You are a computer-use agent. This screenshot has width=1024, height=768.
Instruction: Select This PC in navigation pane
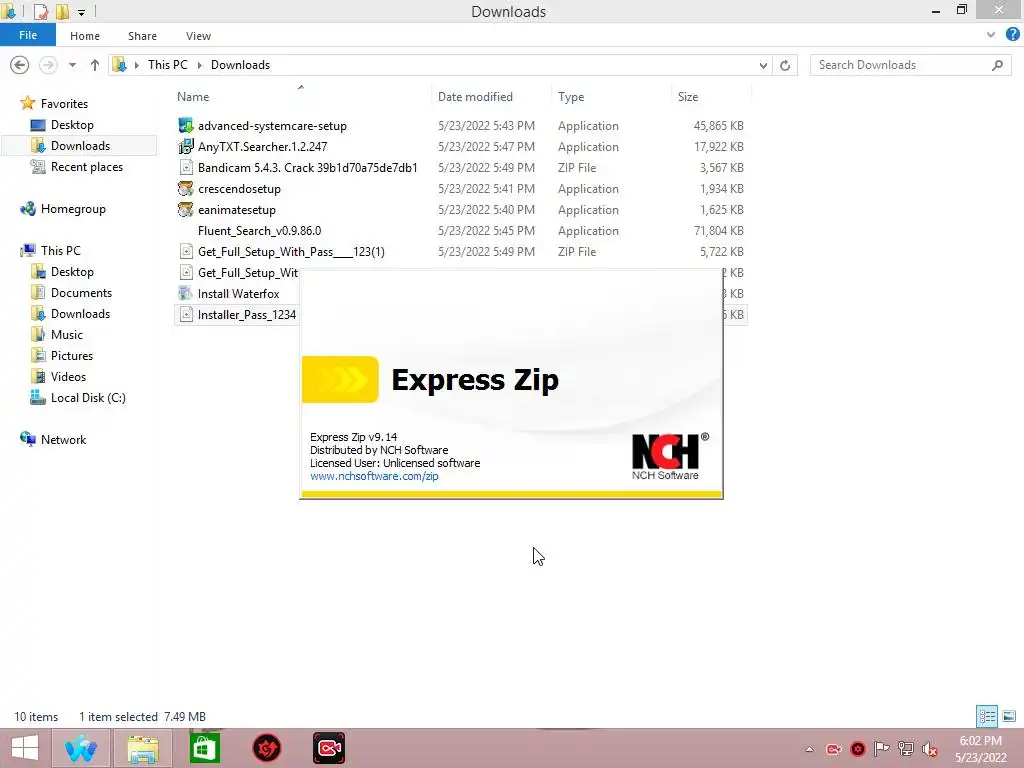click(x=60, y=251)
